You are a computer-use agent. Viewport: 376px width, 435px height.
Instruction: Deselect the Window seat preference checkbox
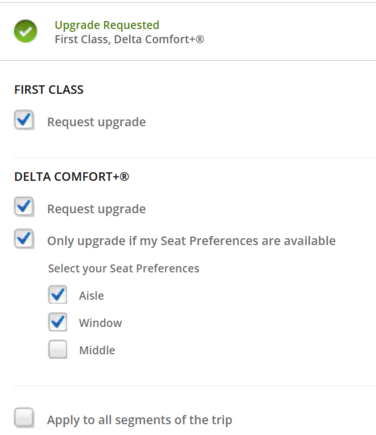pos(58,322)
